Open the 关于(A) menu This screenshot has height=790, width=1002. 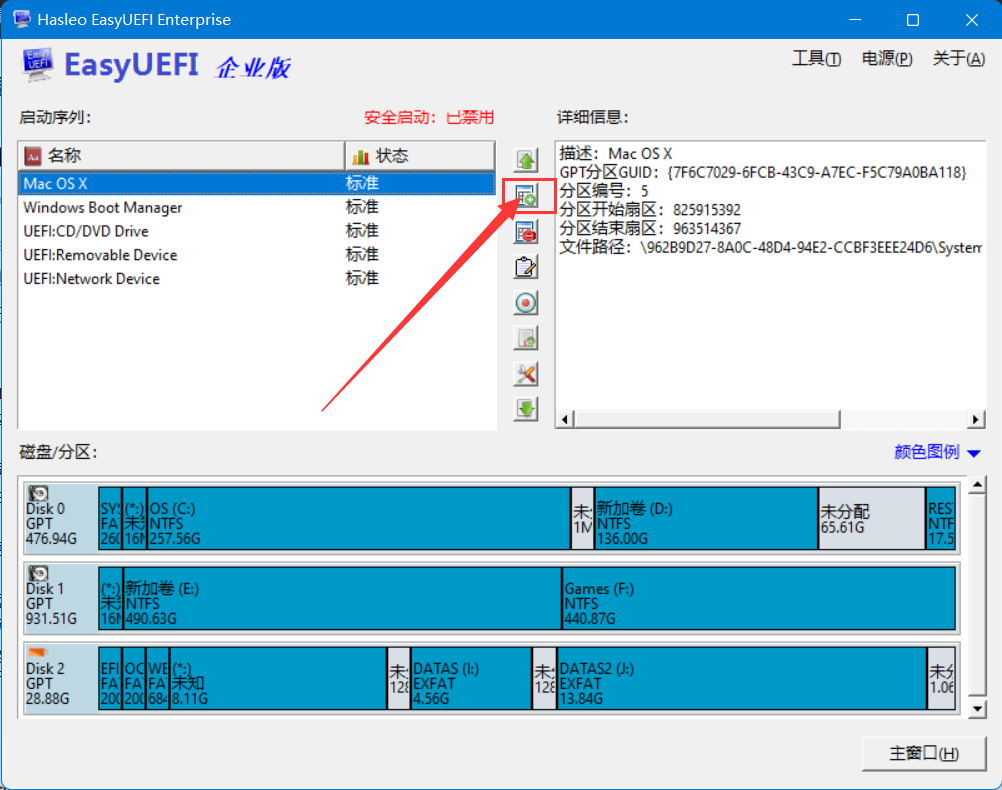point(958,59)
